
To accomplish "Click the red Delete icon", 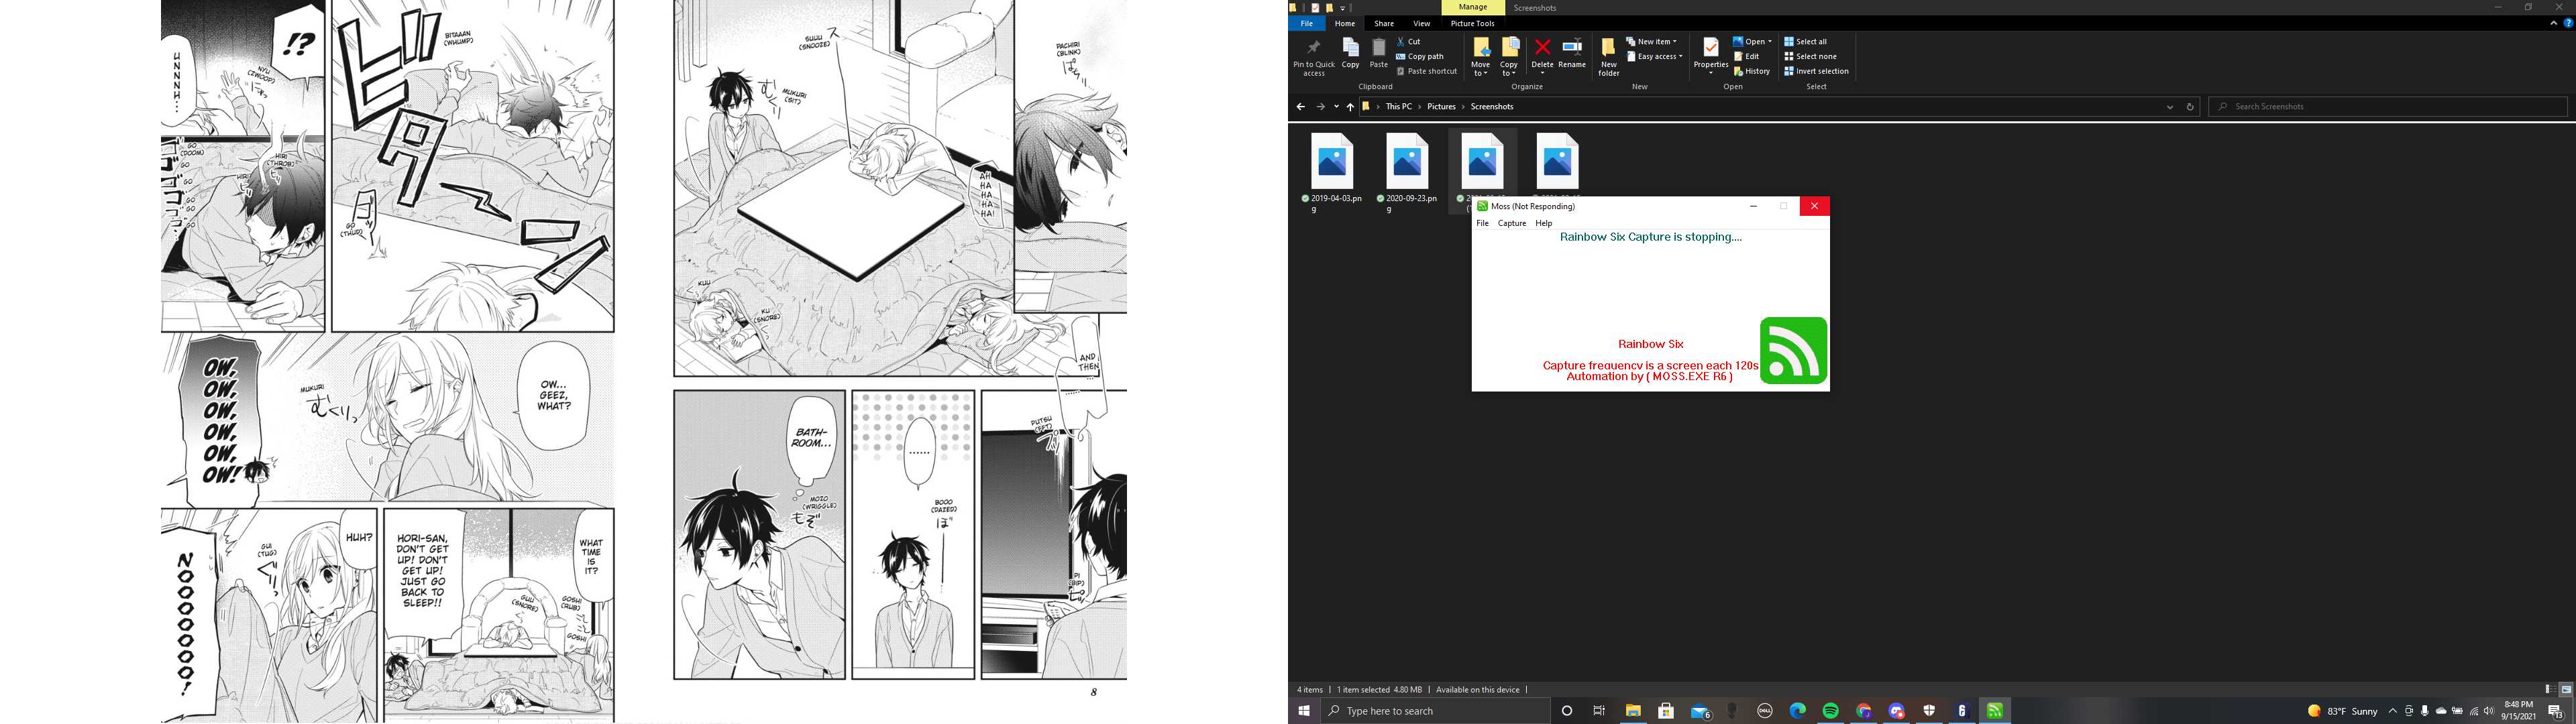I will tap(1542, 47).
